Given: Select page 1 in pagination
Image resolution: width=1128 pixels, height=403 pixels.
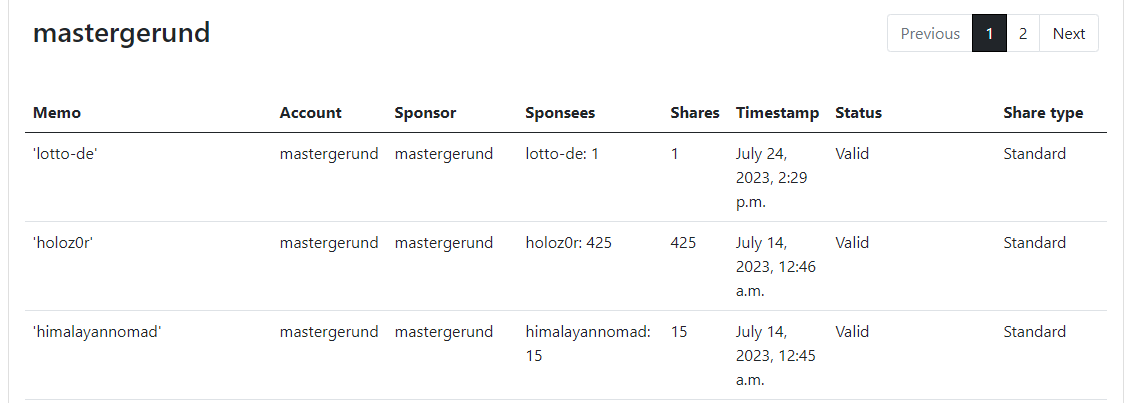Looking at the screenshot, I should tap(989, 33).
